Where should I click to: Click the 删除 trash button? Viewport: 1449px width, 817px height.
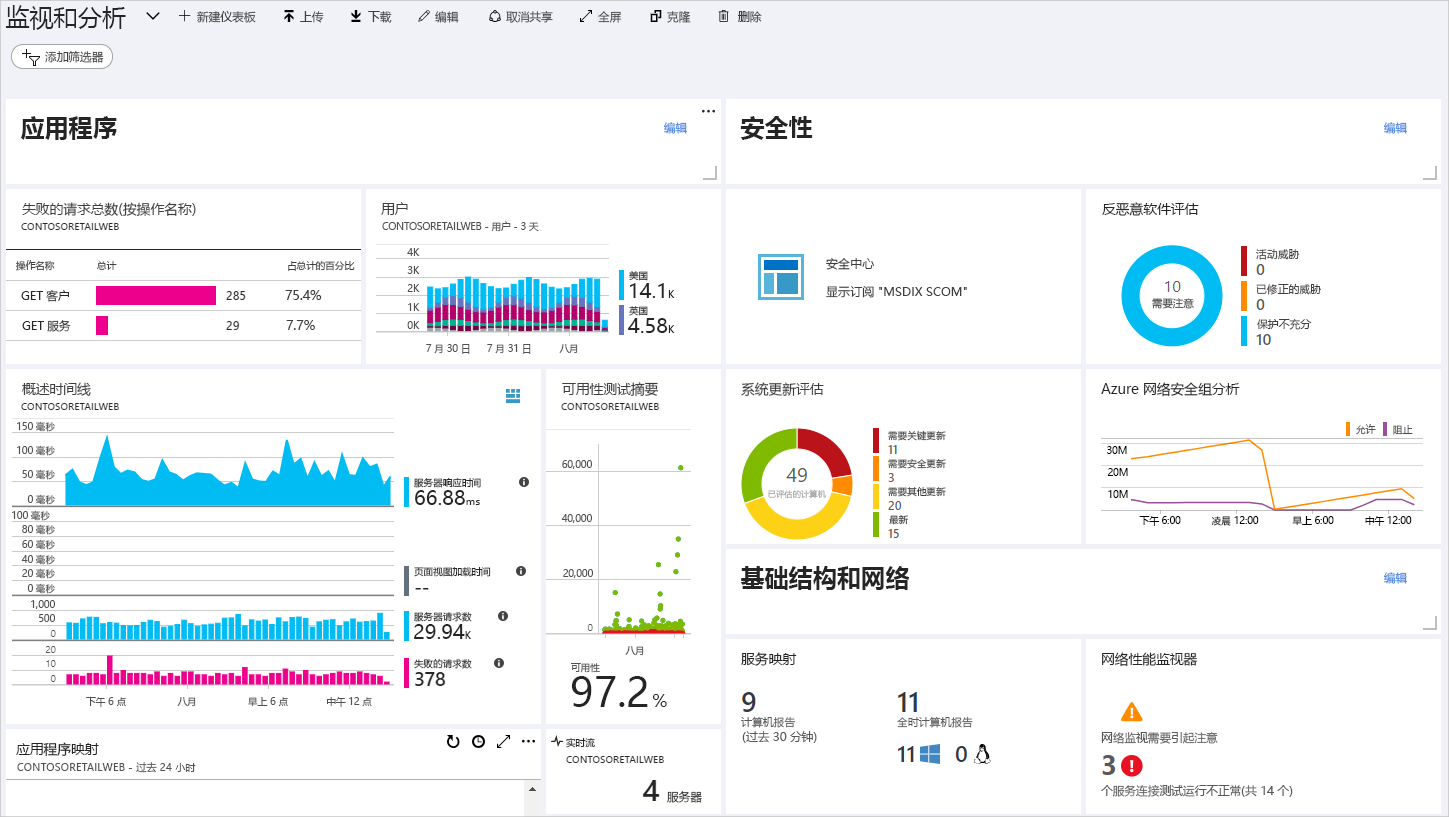(739, 17)
